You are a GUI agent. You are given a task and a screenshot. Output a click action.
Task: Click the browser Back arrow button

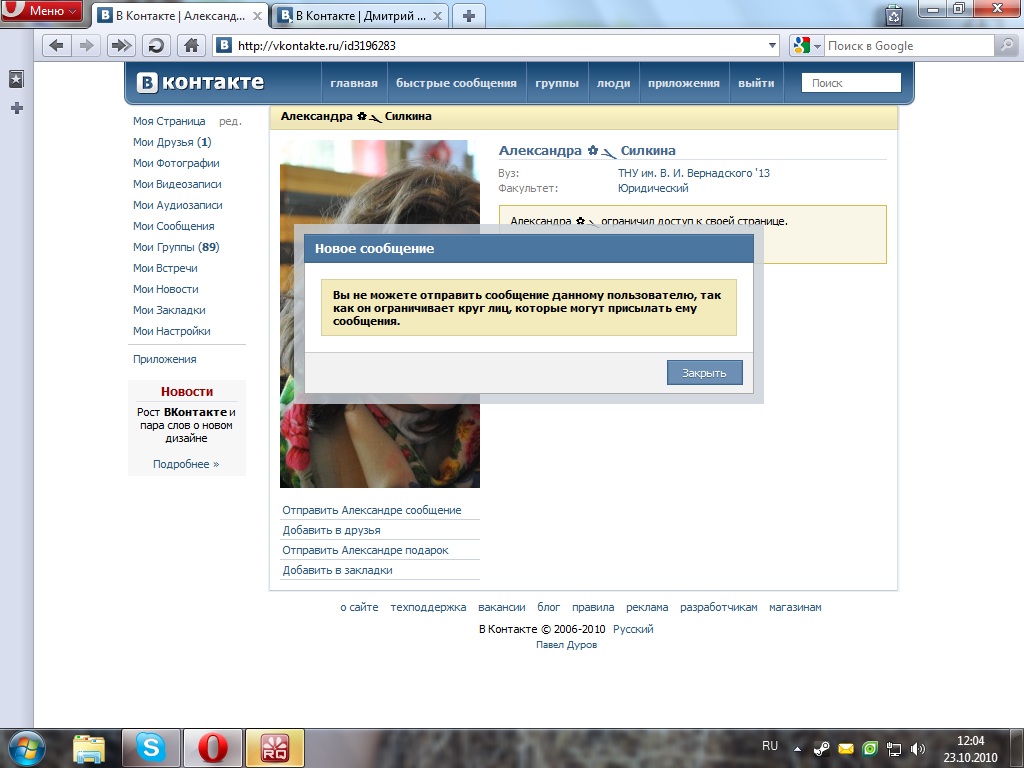pos(57,46)
